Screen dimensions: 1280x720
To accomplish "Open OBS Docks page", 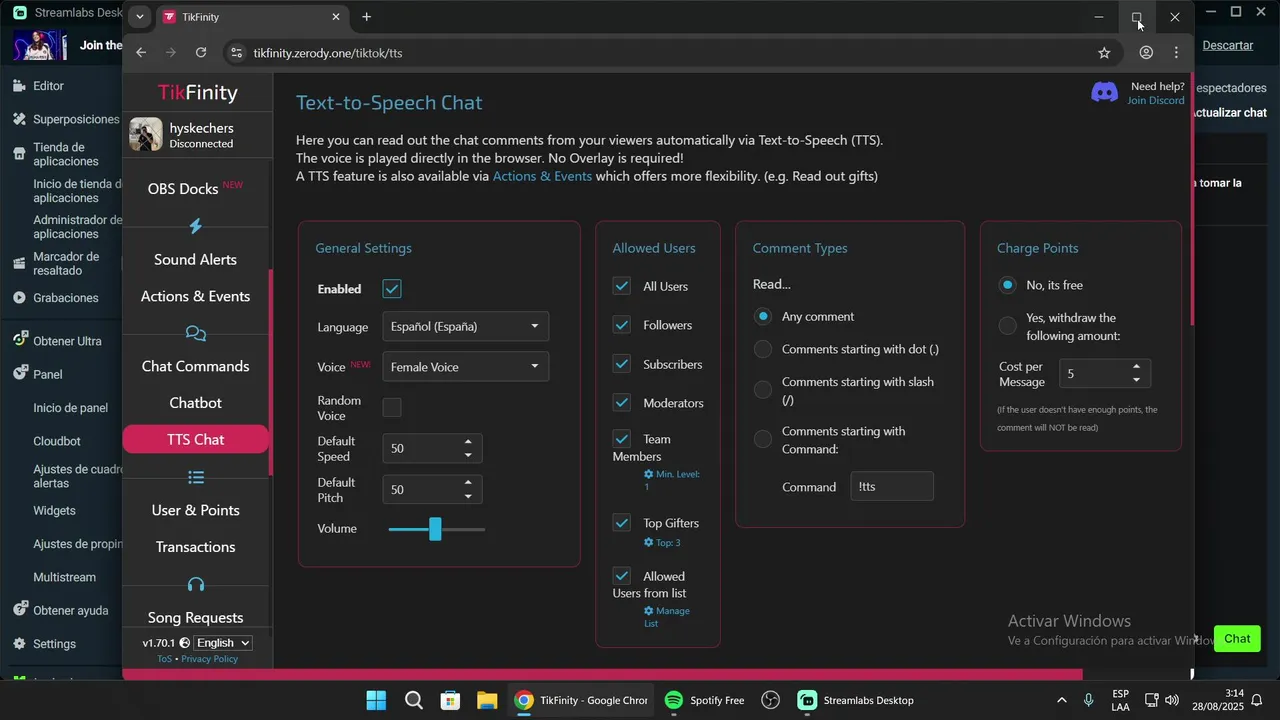I will (x=184, y=189).
